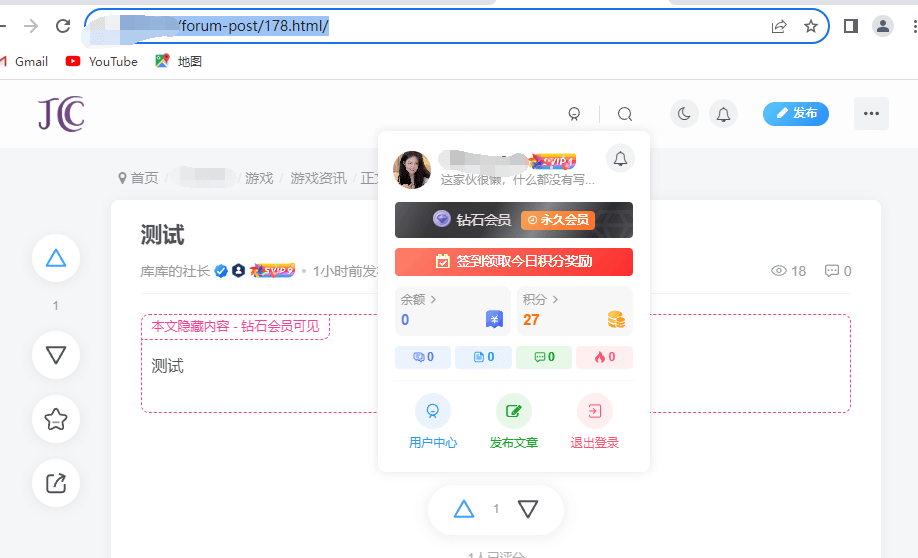Viewport: 918px width, 558px height.
Task: Click the SVIP9 badge beside author
Action: click(272, 271)
